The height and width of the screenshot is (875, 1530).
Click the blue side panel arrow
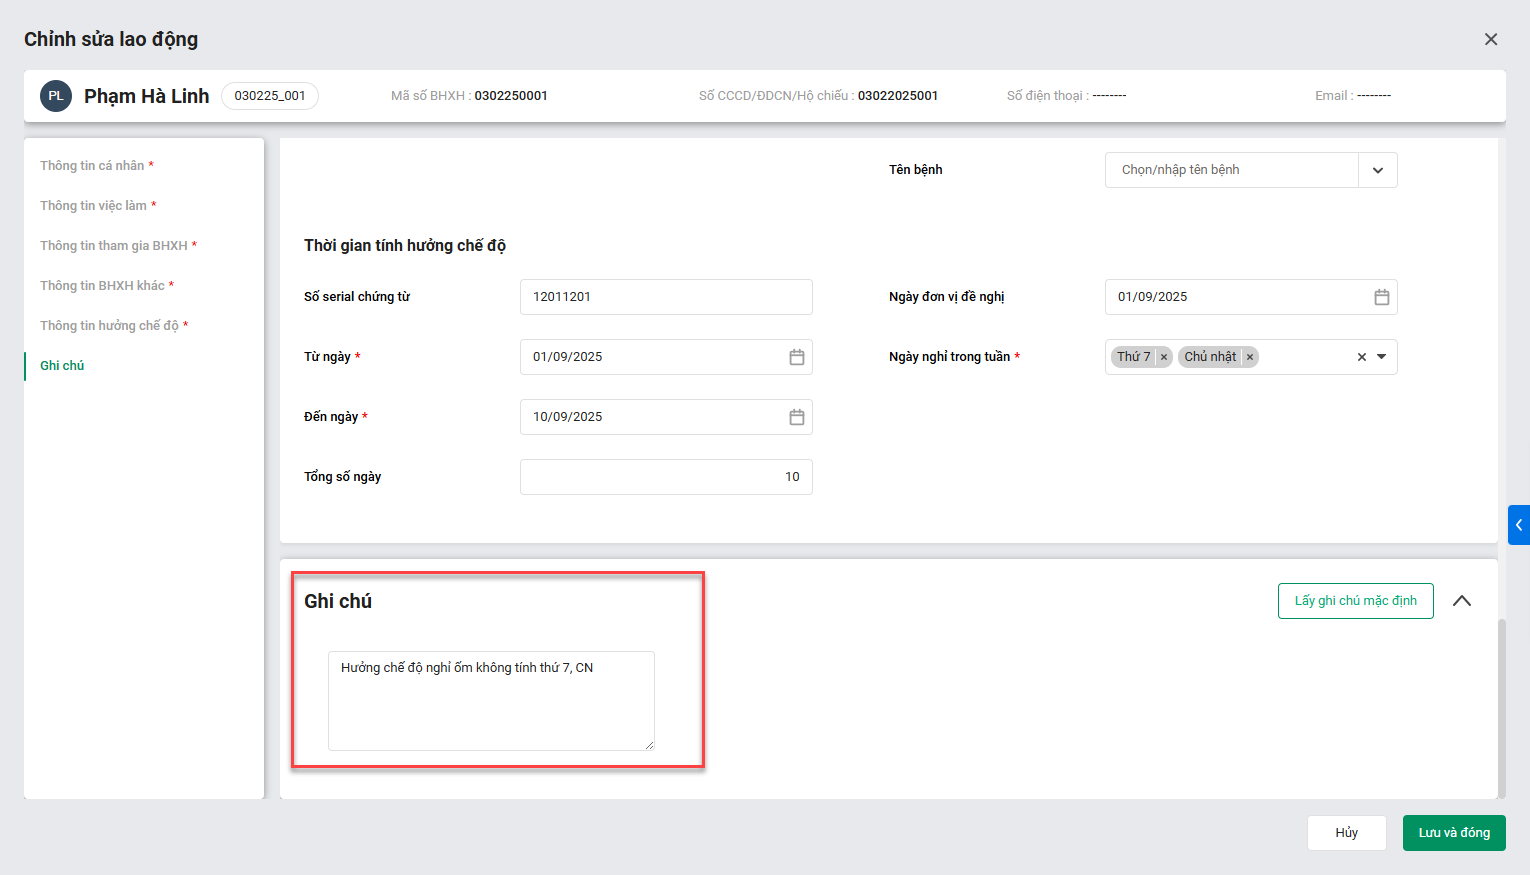[x=1518, y=525]
